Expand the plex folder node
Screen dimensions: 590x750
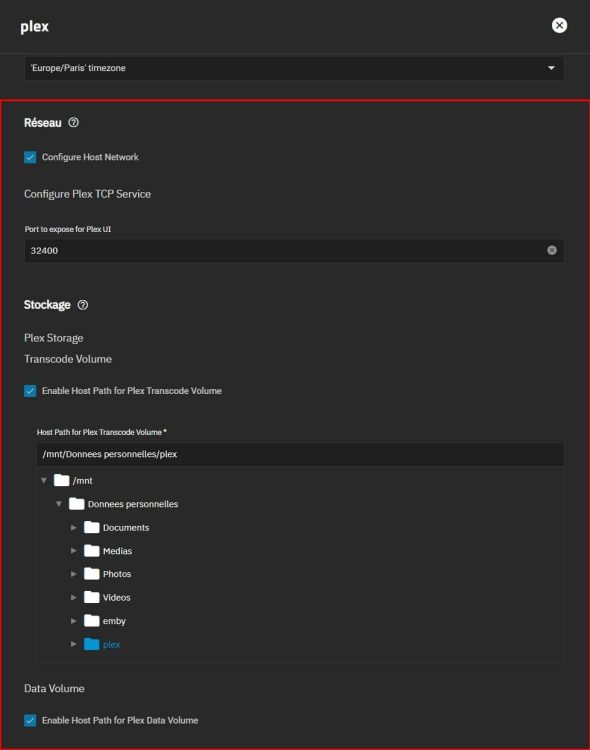pyautogui.click(x=74, y=644)
